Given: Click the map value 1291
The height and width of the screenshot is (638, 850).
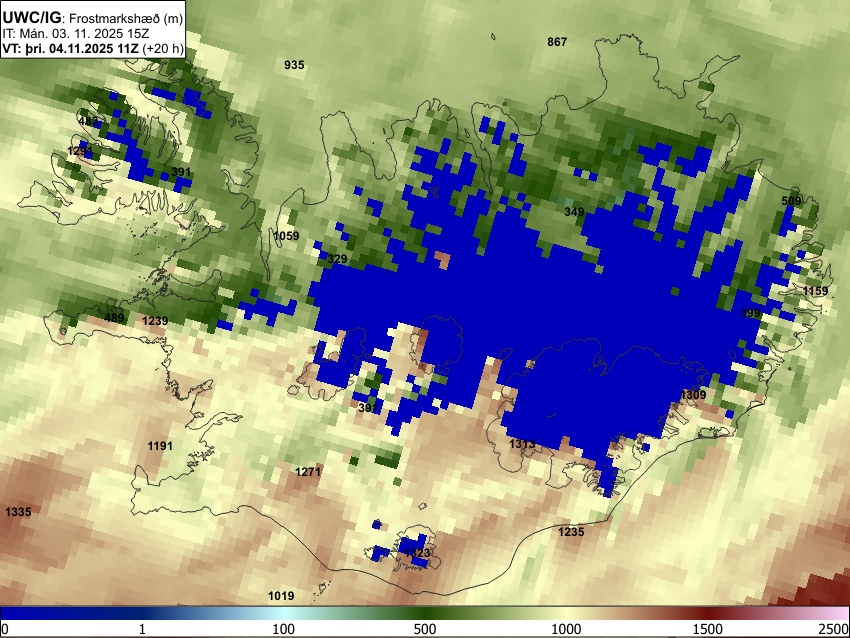Looking at the screenshot, I should coord(80,151).
